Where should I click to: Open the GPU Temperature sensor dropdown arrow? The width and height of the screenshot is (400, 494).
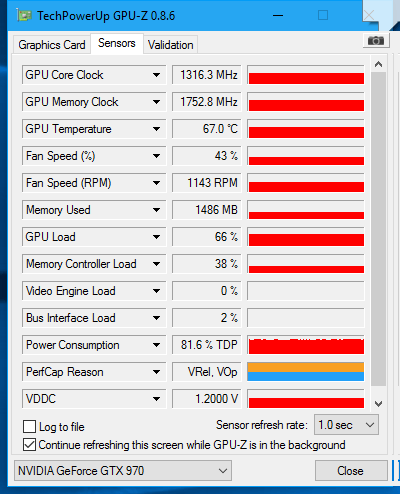(156, 129)
